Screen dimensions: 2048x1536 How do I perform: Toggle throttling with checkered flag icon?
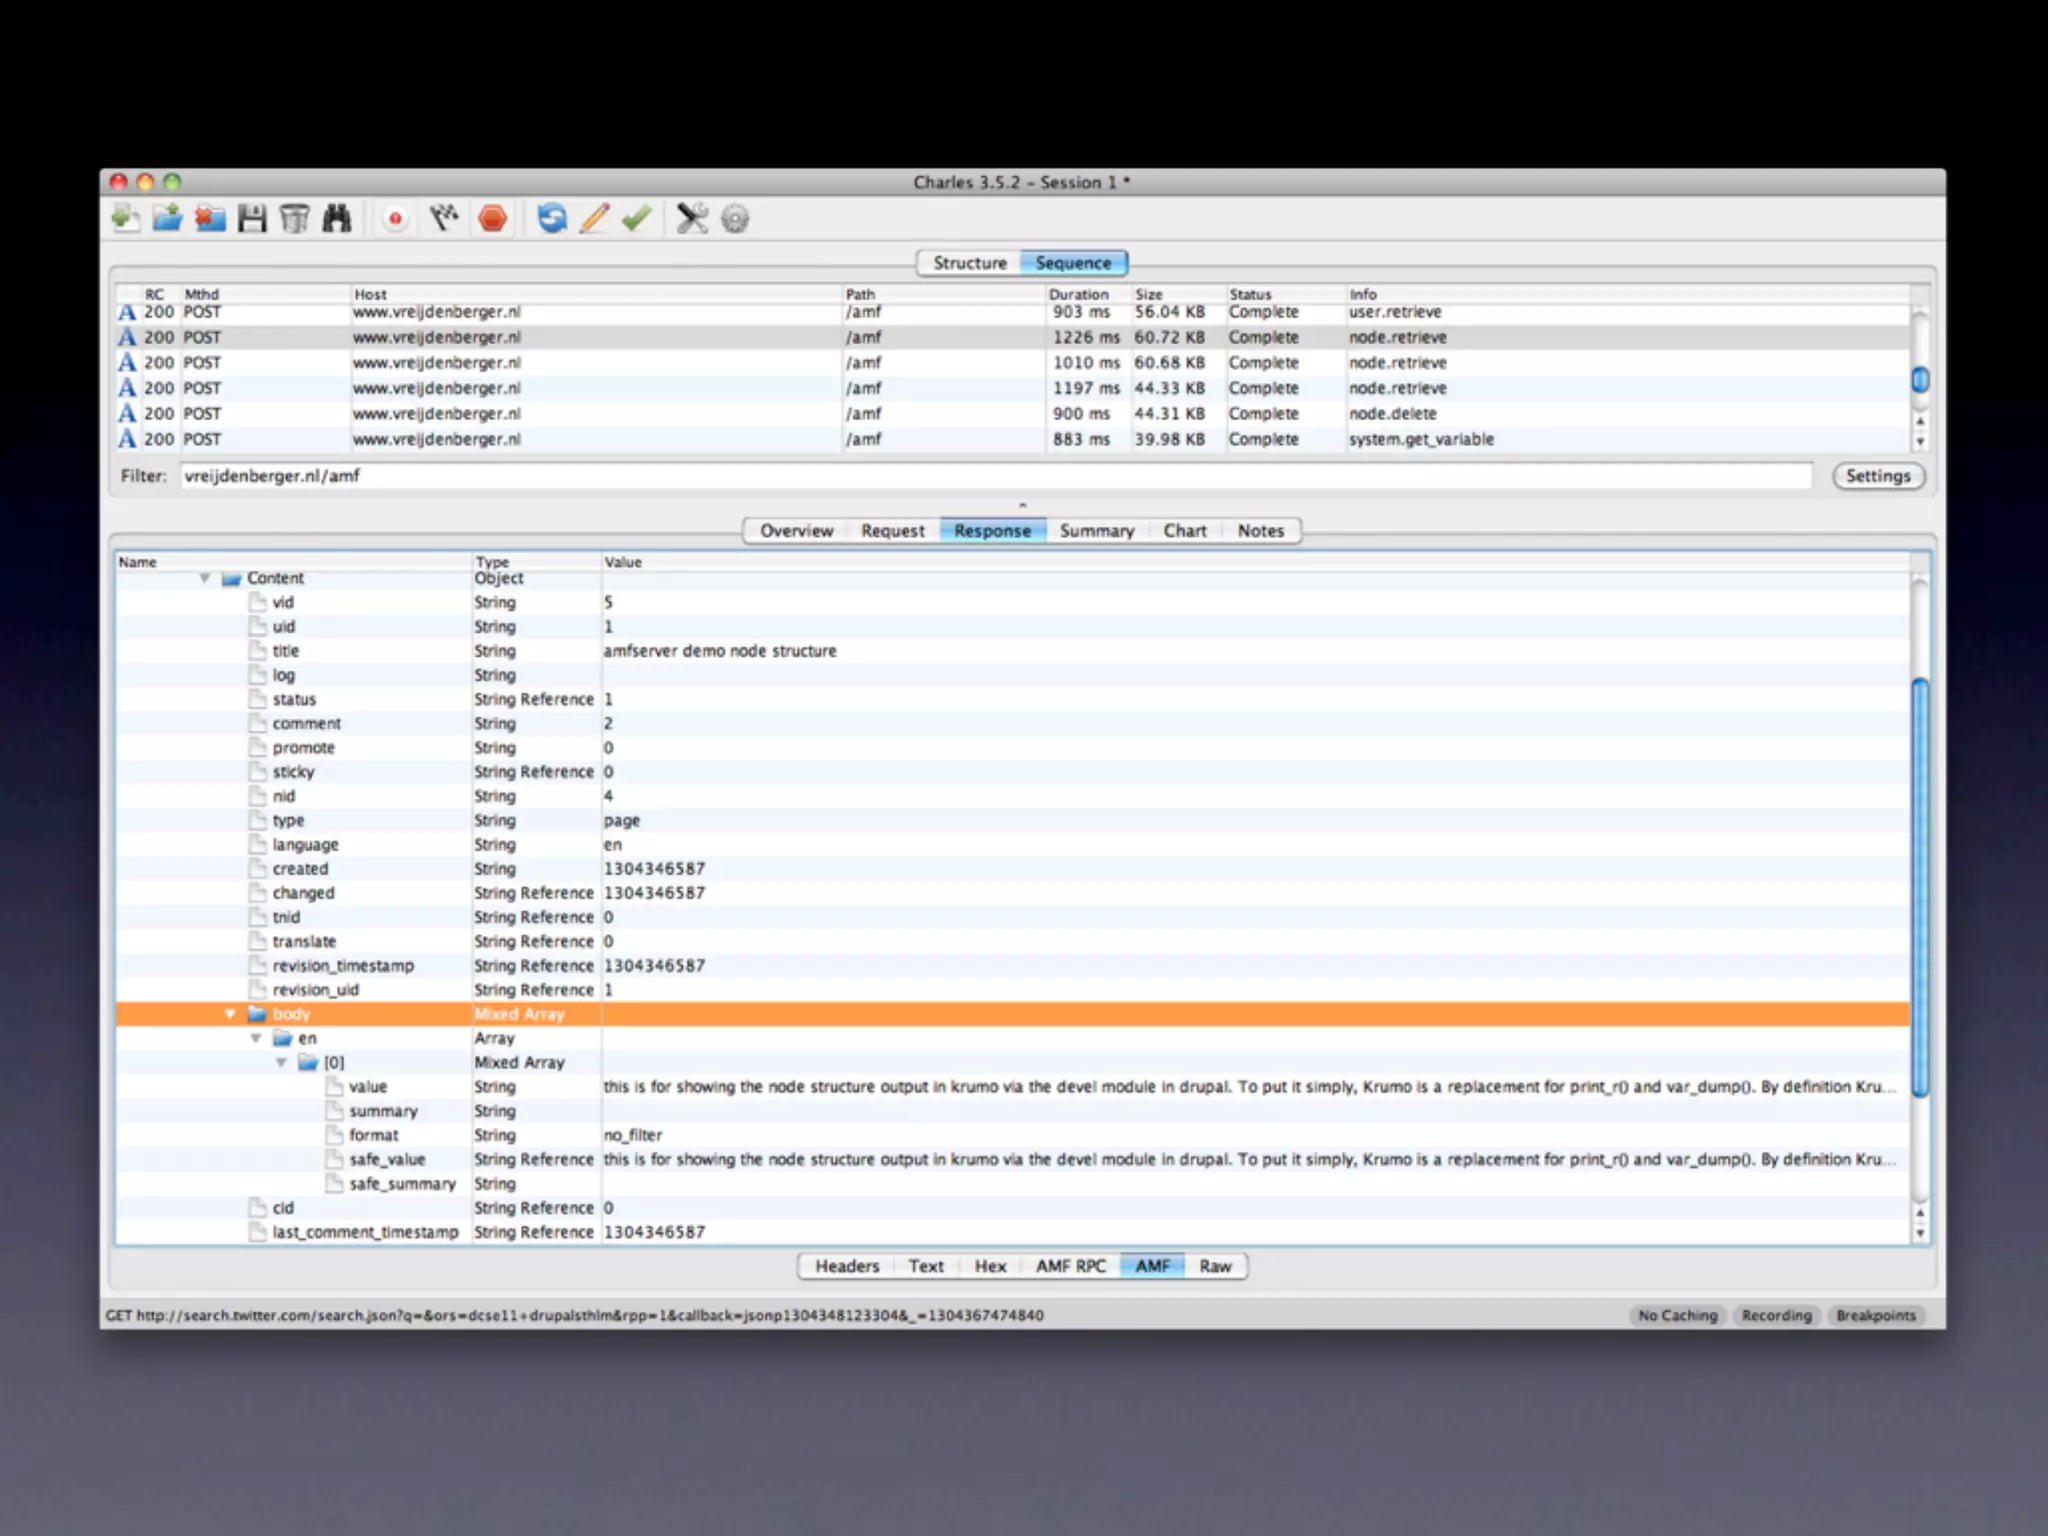(x=443, y=218)
